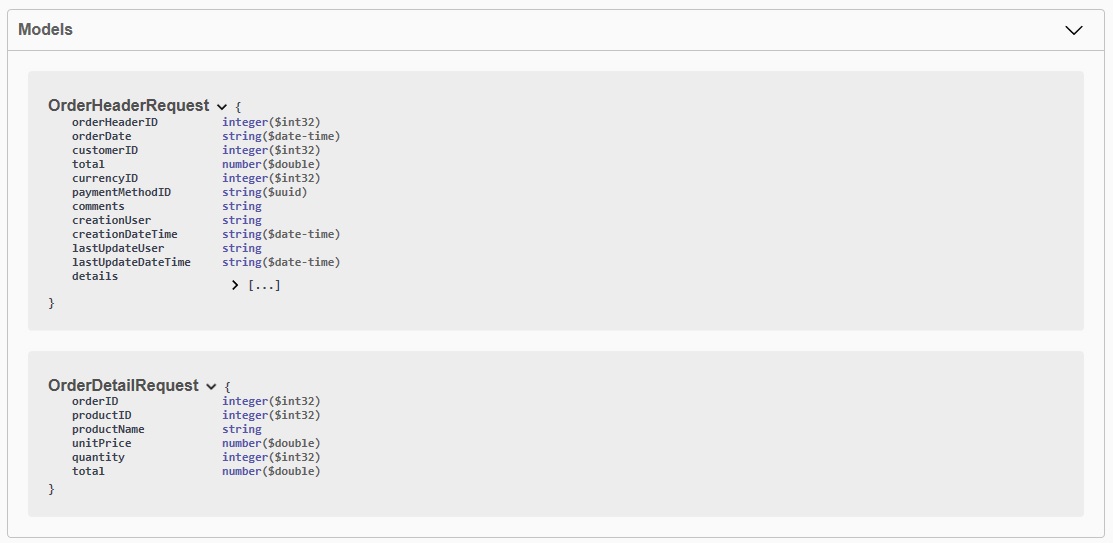Click the unitPrice property name
The height and width of the screenshot is (543, 1113).
(102, 444)
